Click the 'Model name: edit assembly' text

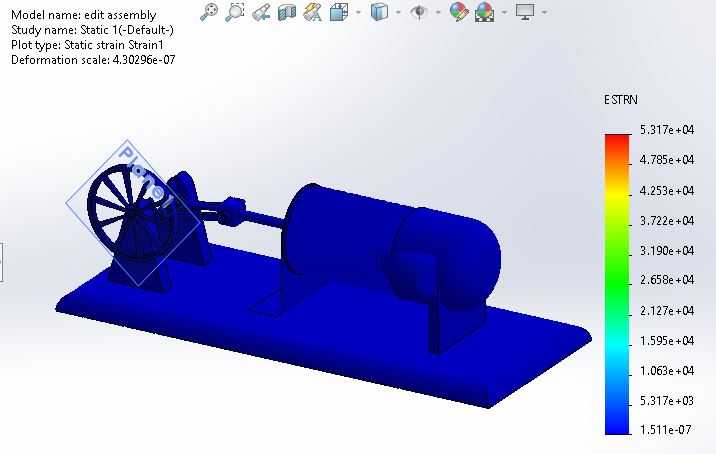[84, 15]
